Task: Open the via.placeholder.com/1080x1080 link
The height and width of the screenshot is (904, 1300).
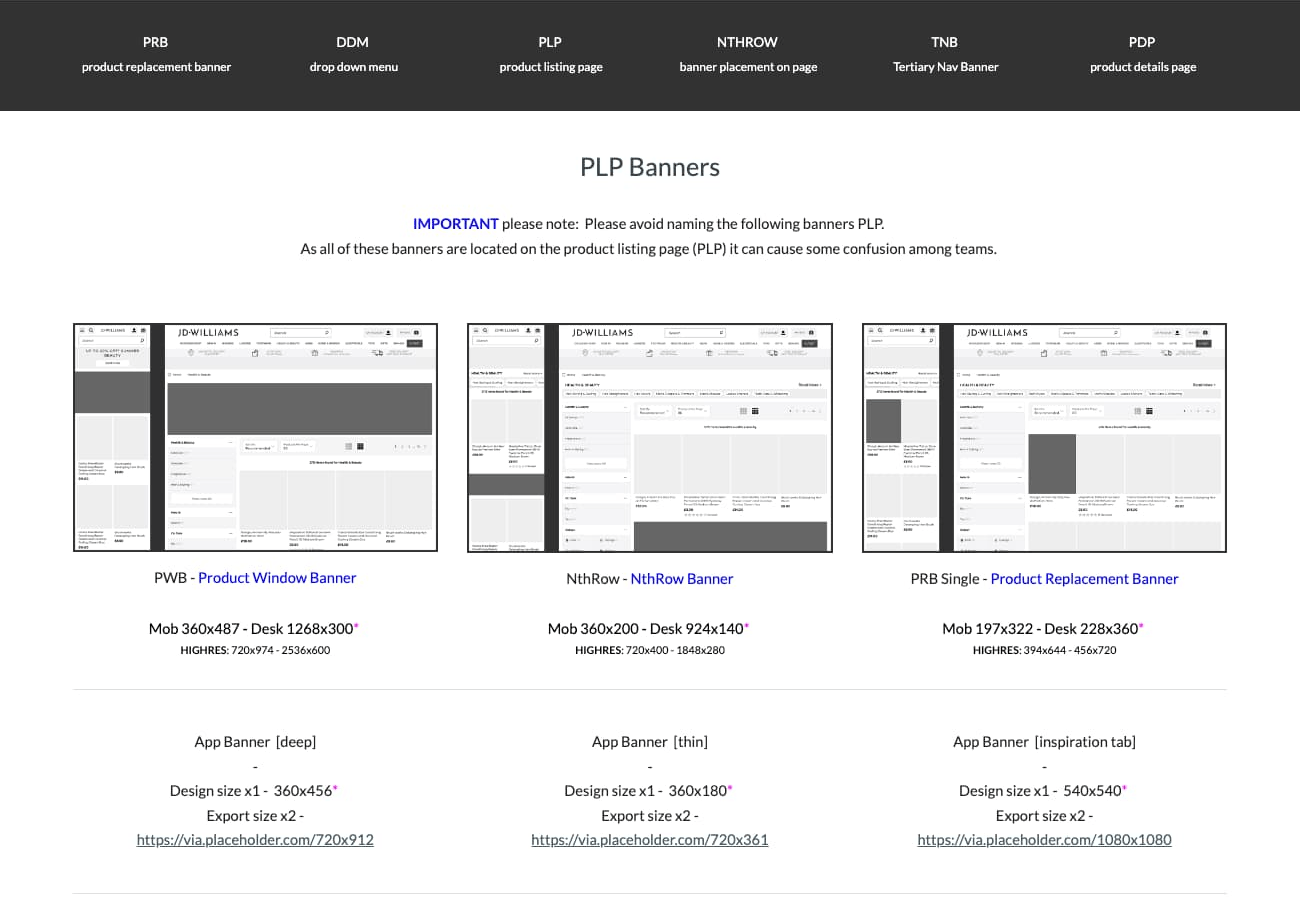Action: tap(1044, 840)
